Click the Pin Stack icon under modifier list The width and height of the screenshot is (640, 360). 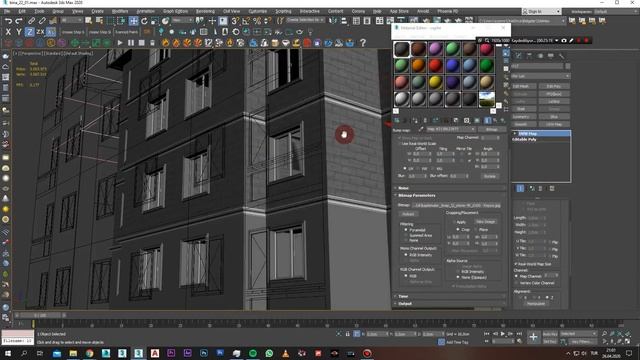coord(520,188)
